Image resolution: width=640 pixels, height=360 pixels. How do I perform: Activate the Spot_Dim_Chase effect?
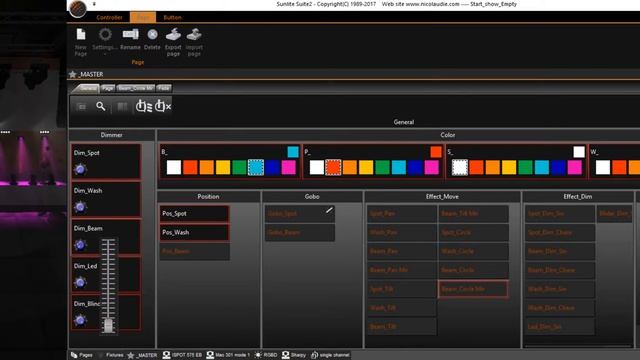tap(560, 232)
